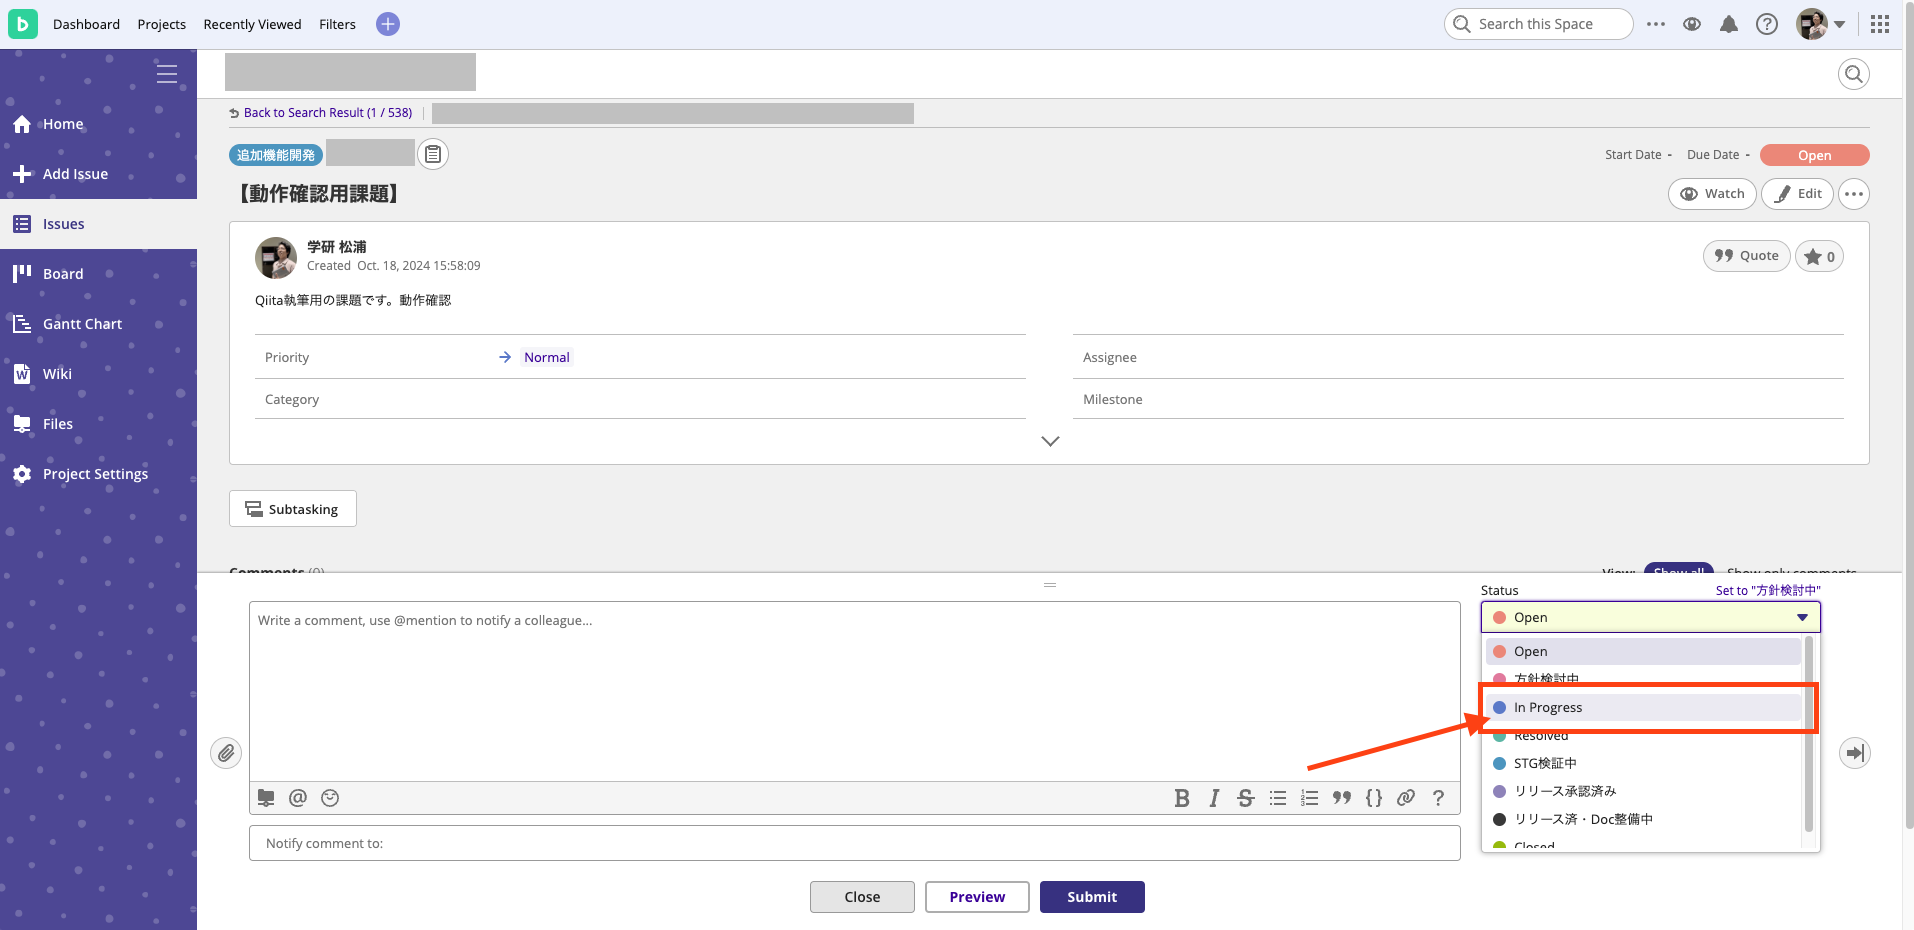
Task: Star the issue
Action: 1819,256
